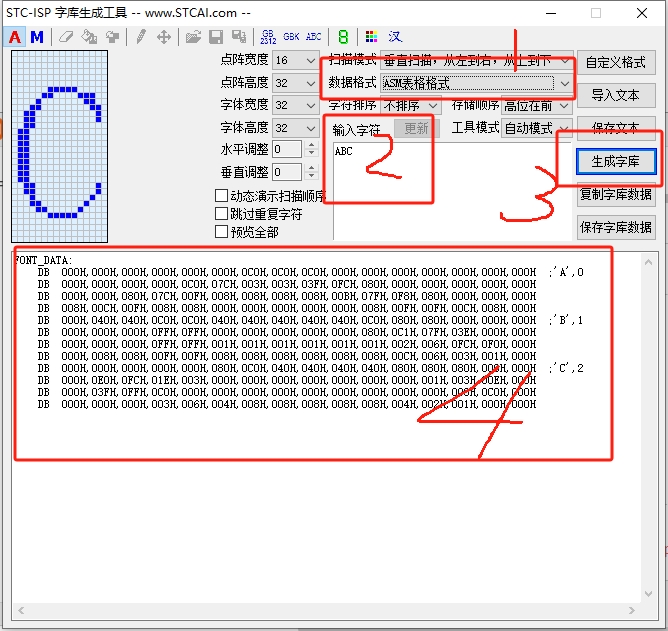Click the ;'B',1 comment text
The image size is (668, 631).
tap(566, 320)
